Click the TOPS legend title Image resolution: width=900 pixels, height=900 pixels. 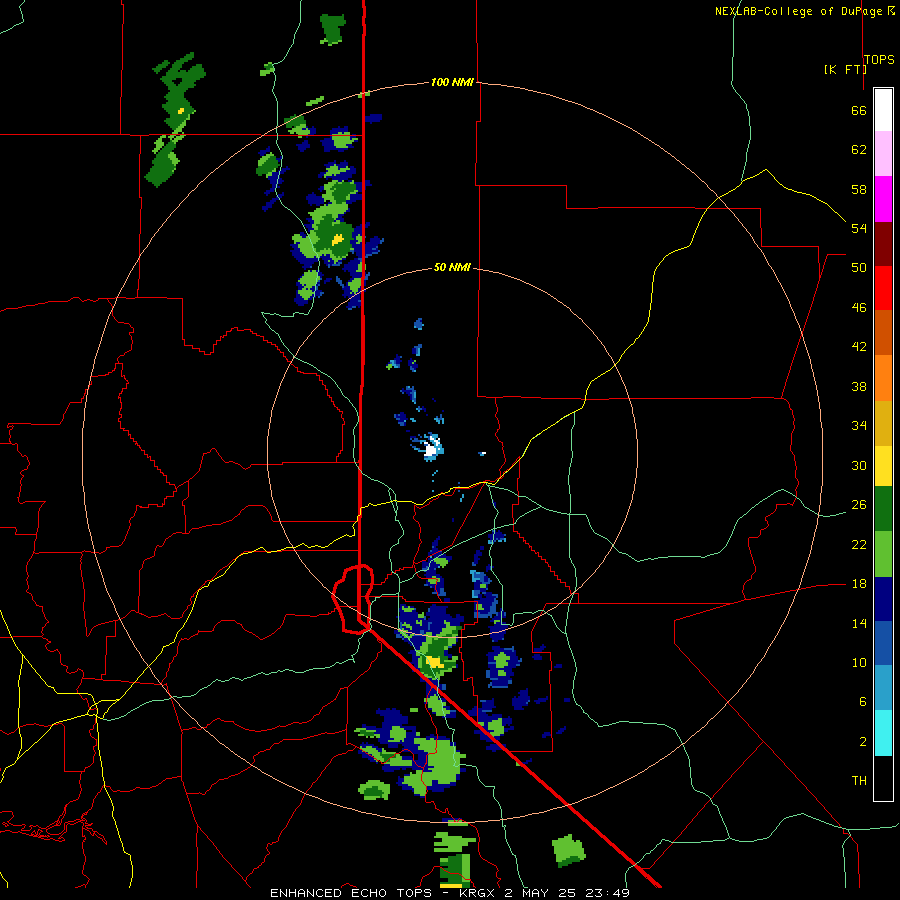click(x=879, y=59)
